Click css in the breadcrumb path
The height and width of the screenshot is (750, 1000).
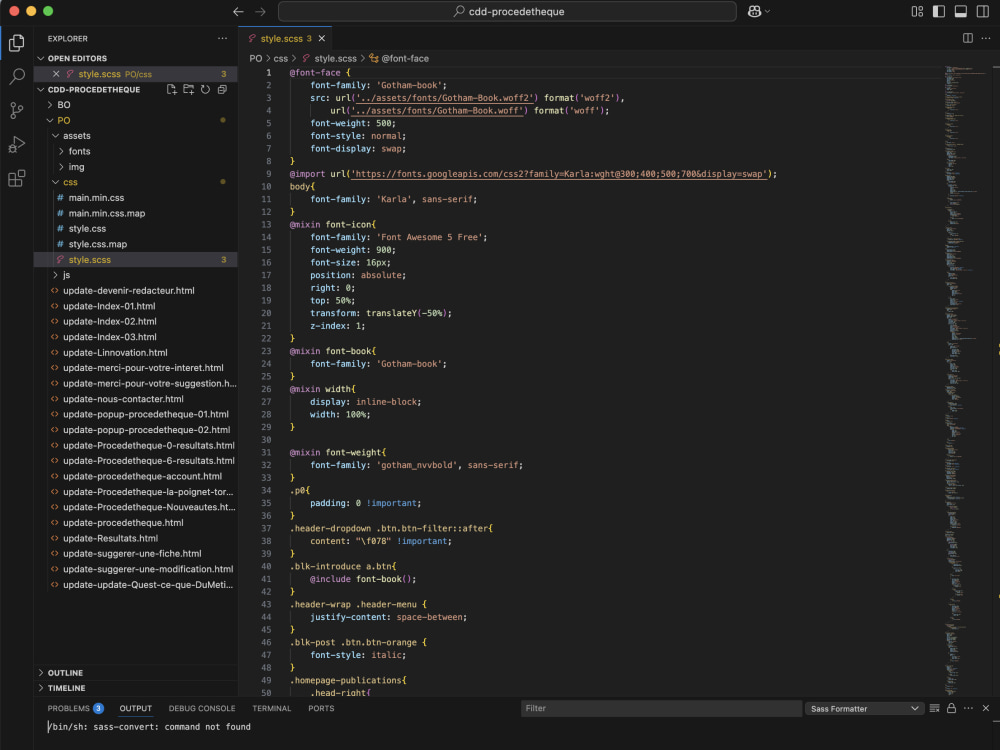coord(281,58)
